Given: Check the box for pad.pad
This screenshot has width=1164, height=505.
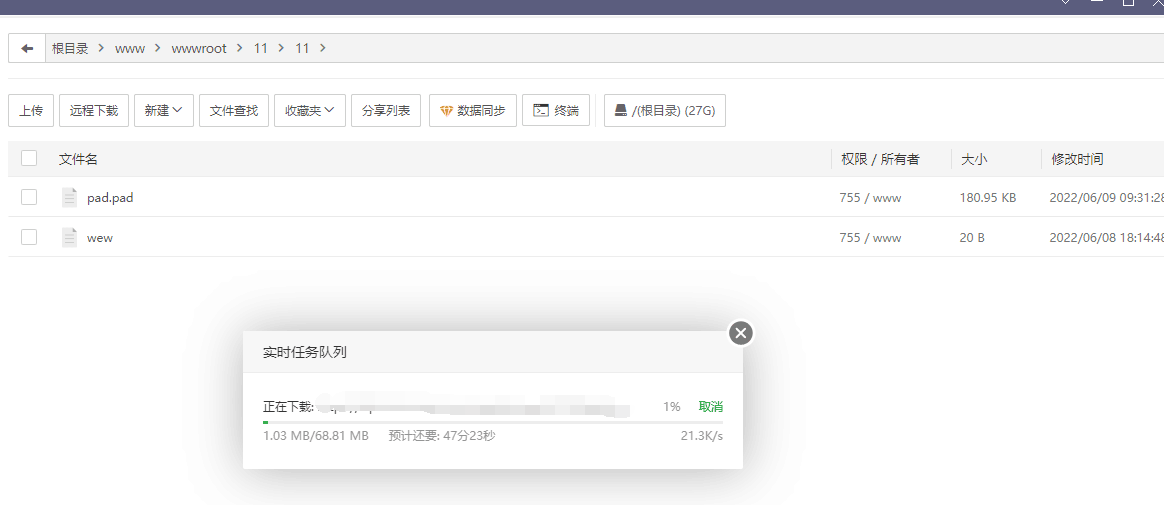Looking at the screenshot, I should pos(29,198).
